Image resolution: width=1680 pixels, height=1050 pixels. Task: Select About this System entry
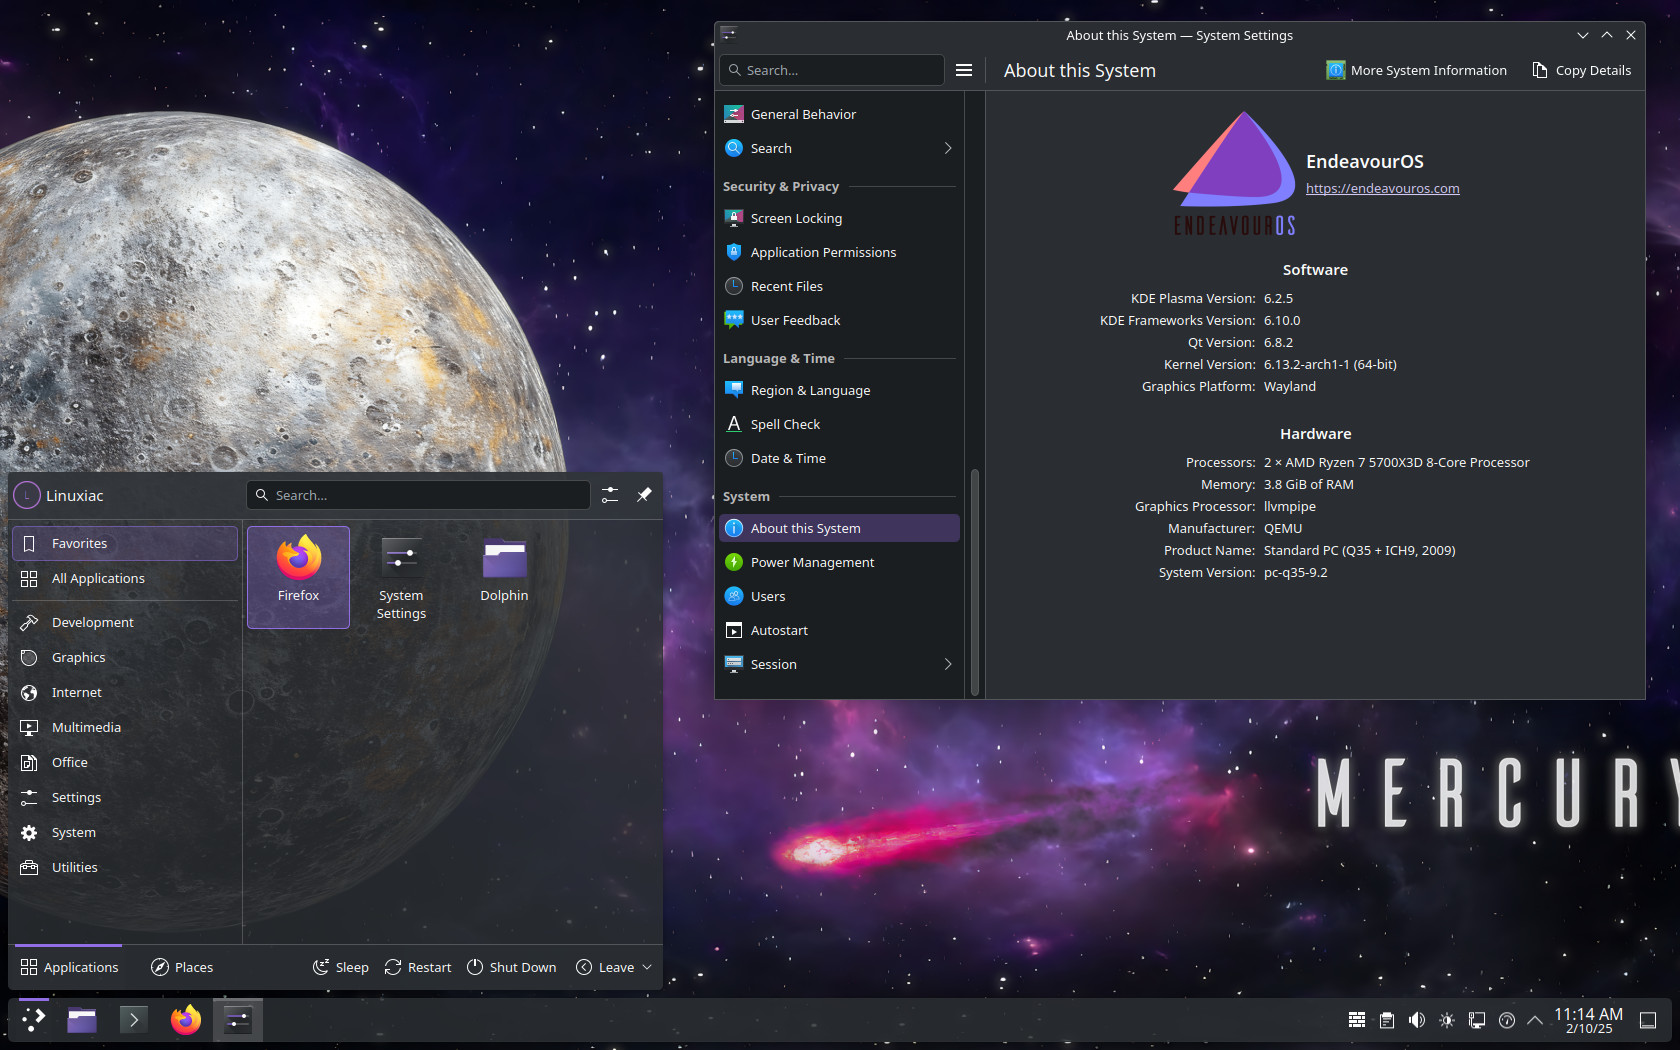point(839,528)
